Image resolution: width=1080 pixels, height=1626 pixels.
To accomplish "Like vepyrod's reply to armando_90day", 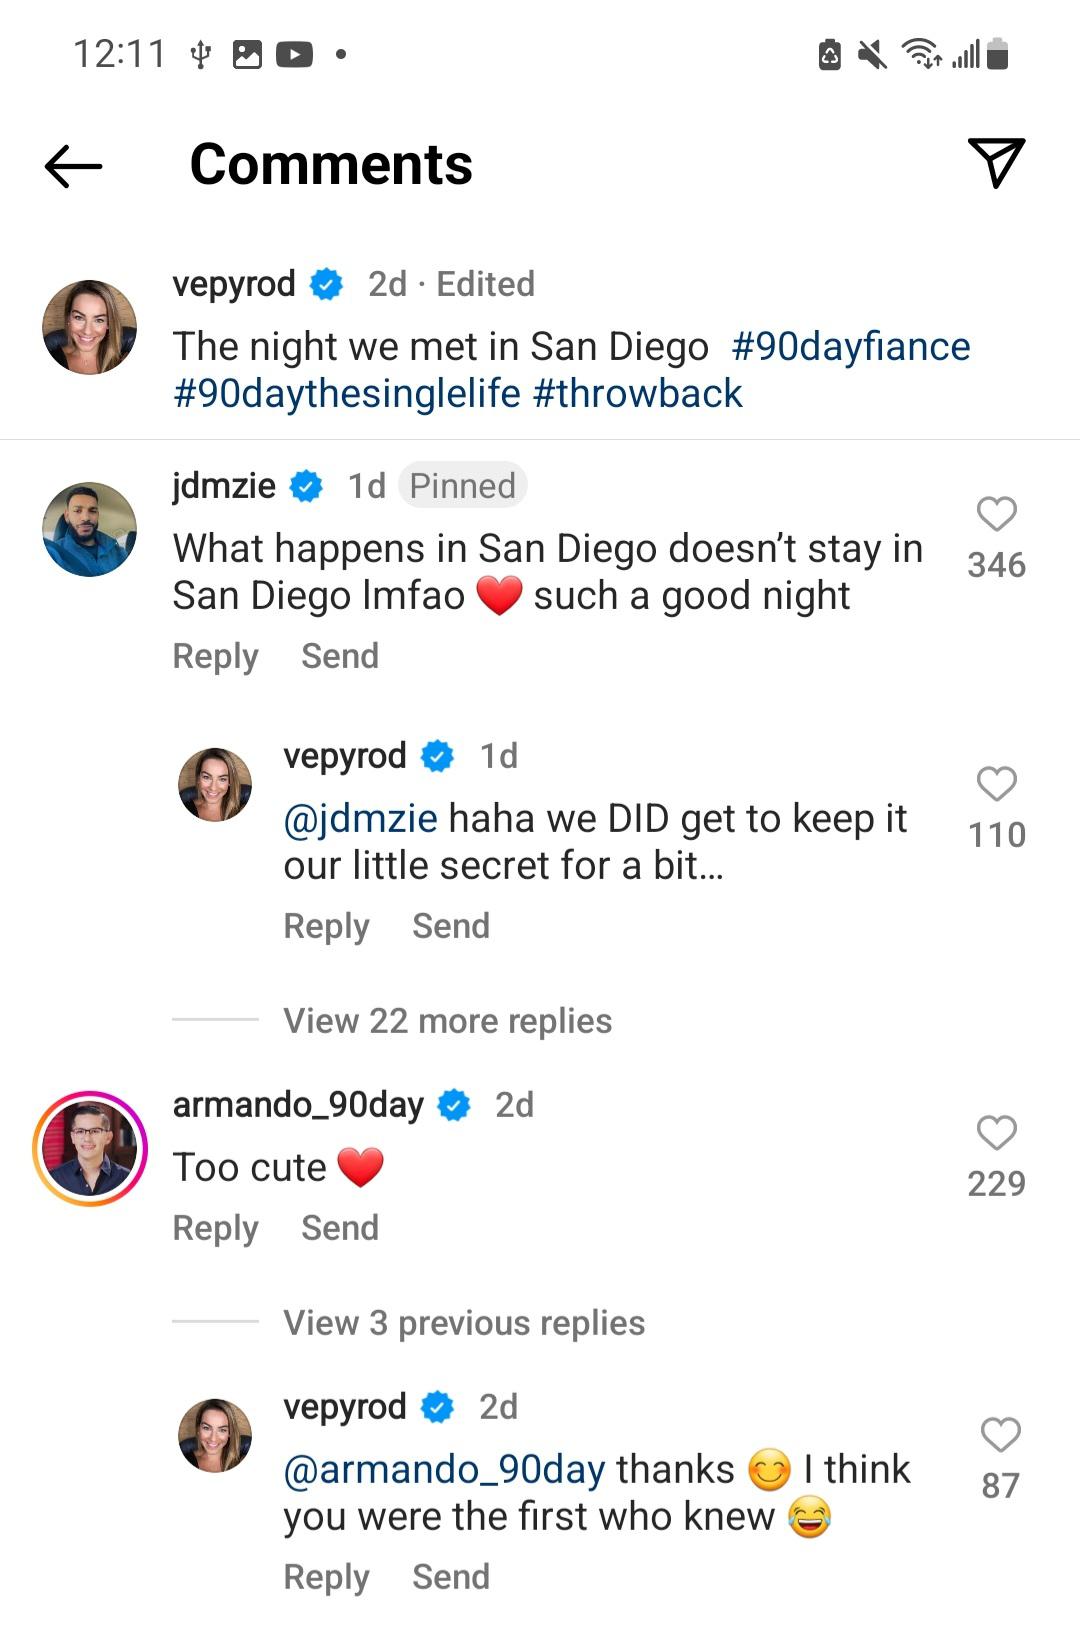I will [x=999, y=1435].
